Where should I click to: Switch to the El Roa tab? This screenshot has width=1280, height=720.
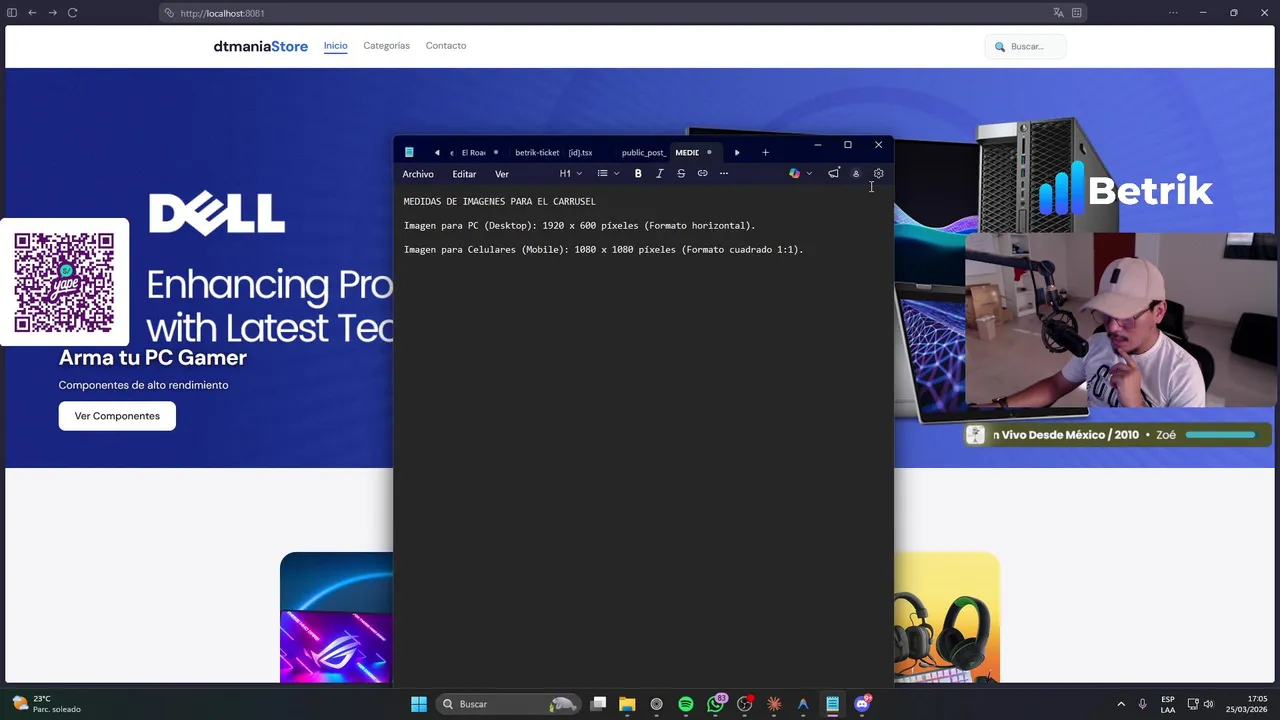coord(474,153)
